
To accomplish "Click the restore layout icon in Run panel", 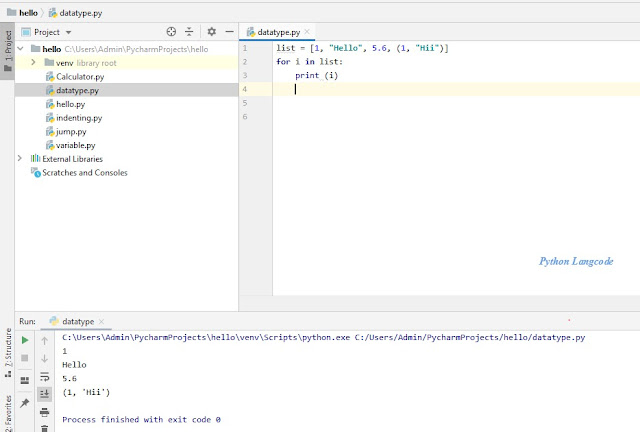I will [x=25, y=380].
